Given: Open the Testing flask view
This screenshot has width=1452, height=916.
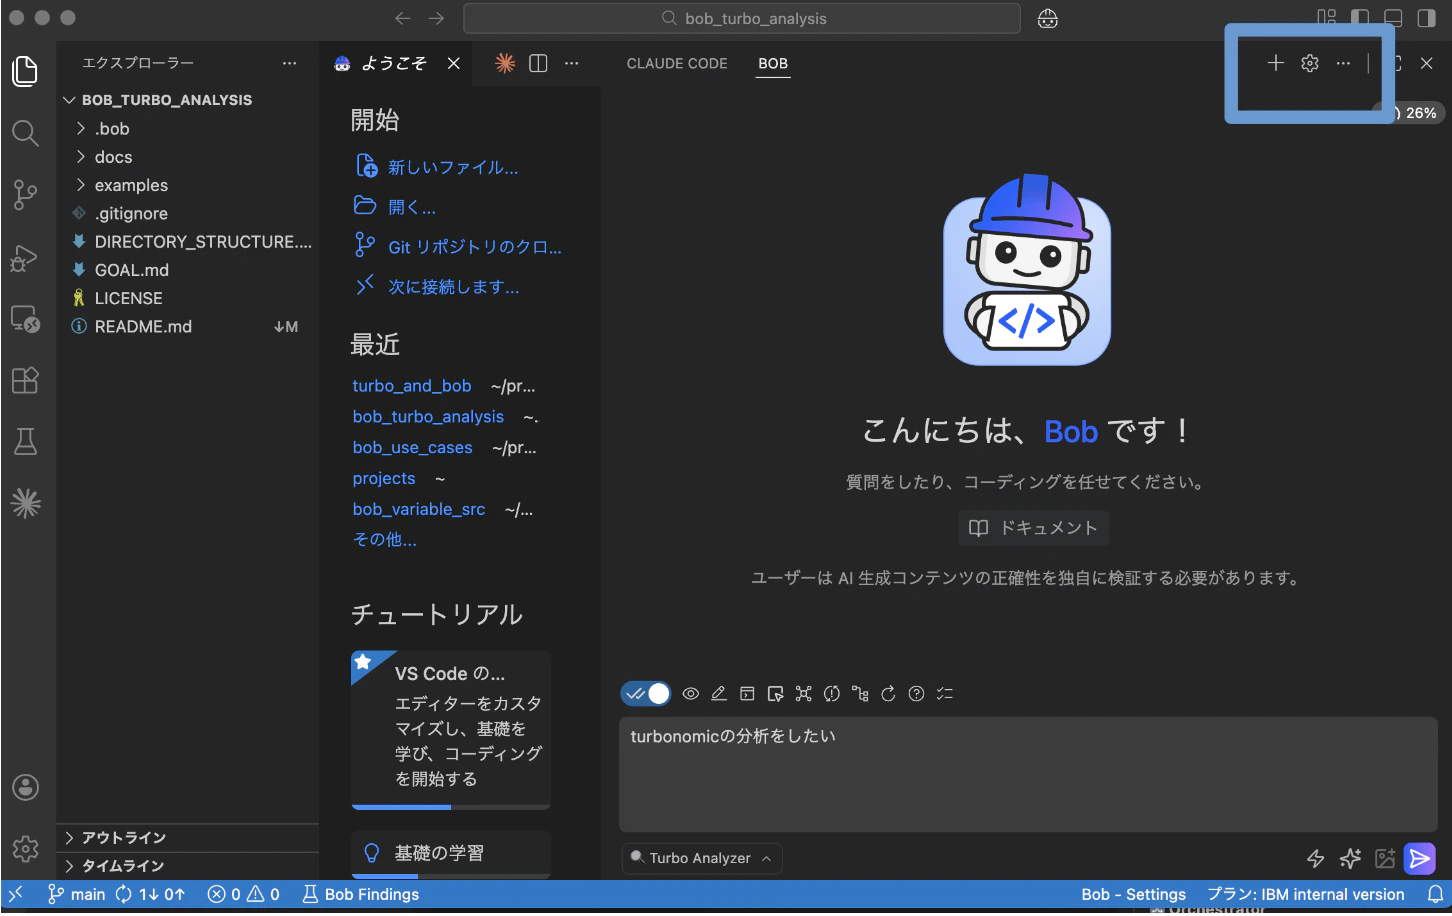Looking at the screenshot, I should pos(25,441).
